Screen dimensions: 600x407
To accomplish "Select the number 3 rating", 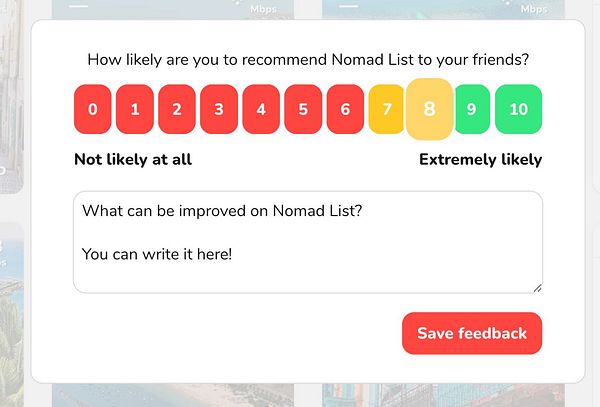I will click(x=219, y=109).
